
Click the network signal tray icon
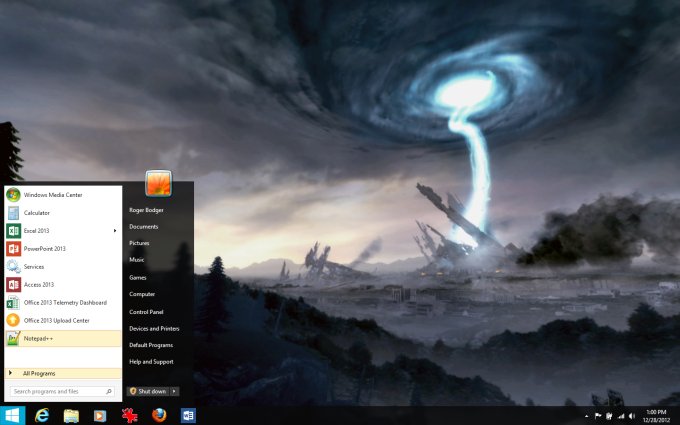[621, 416]
